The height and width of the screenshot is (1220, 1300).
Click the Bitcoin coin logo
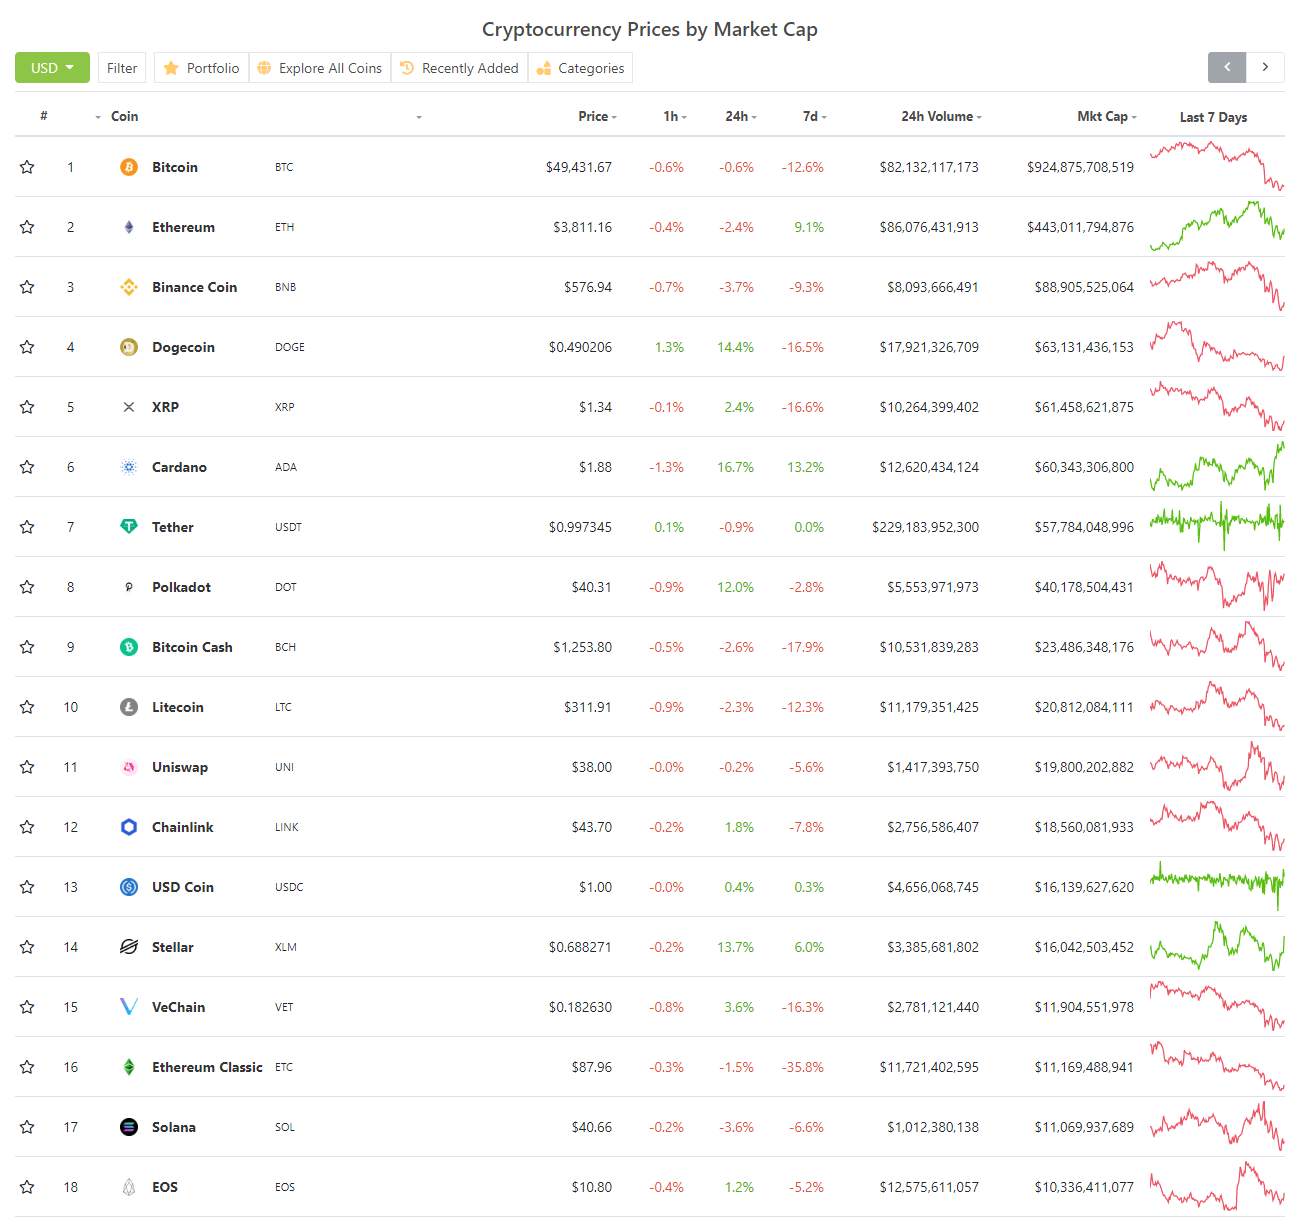coord(128,167)
